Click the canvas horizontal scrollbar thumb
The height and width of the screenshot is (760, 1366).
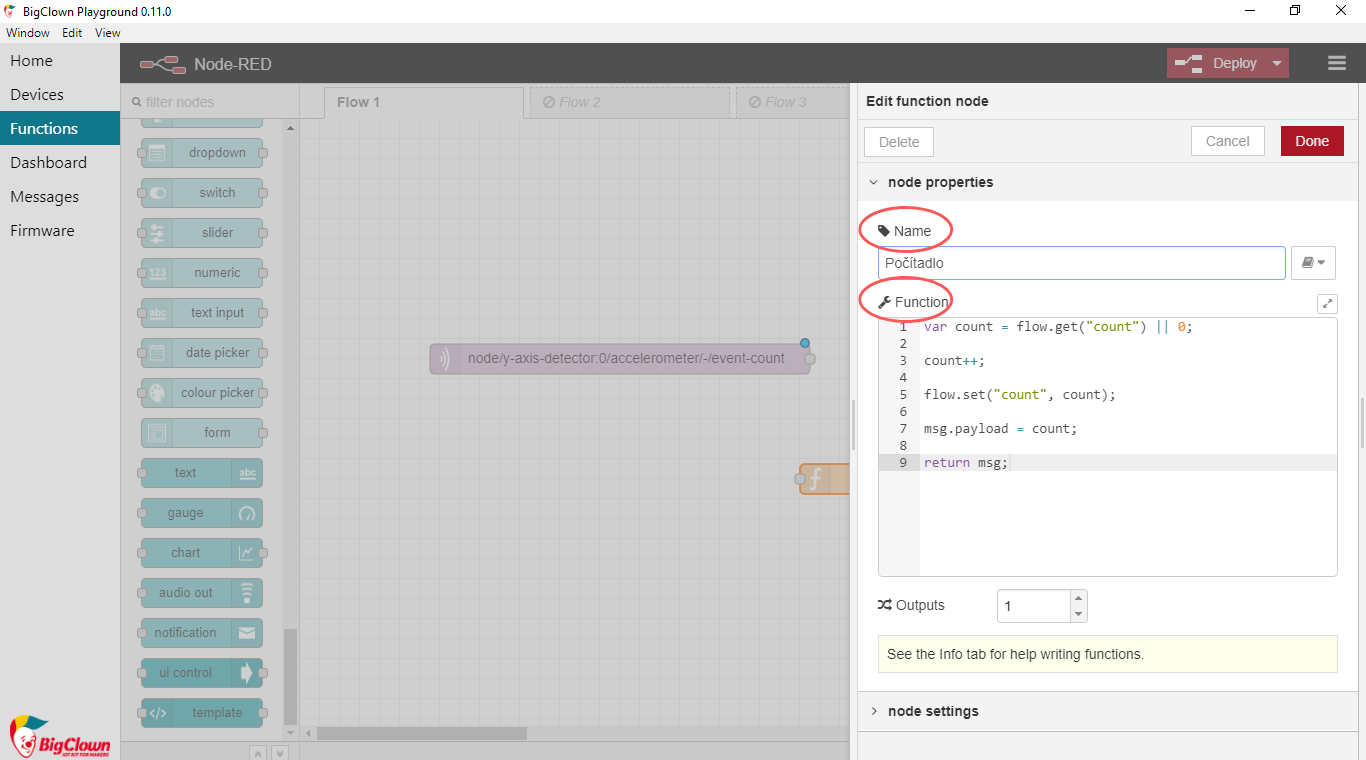click(422, 733)
